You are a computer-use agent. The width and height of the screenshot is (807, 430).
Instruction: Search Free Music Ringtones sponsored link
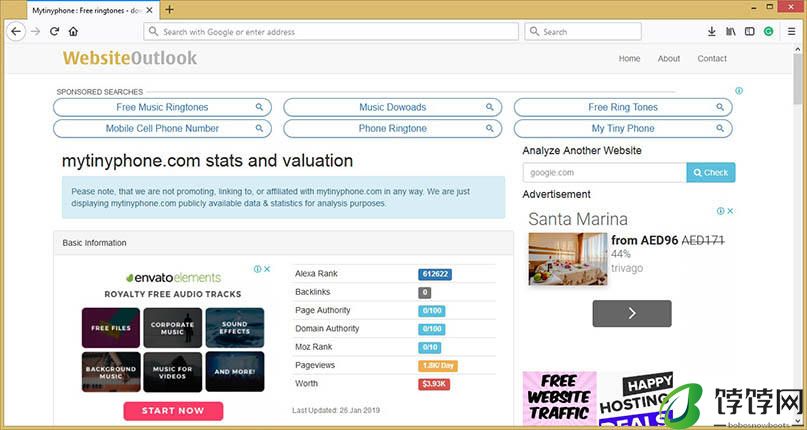tap(162, 107)
